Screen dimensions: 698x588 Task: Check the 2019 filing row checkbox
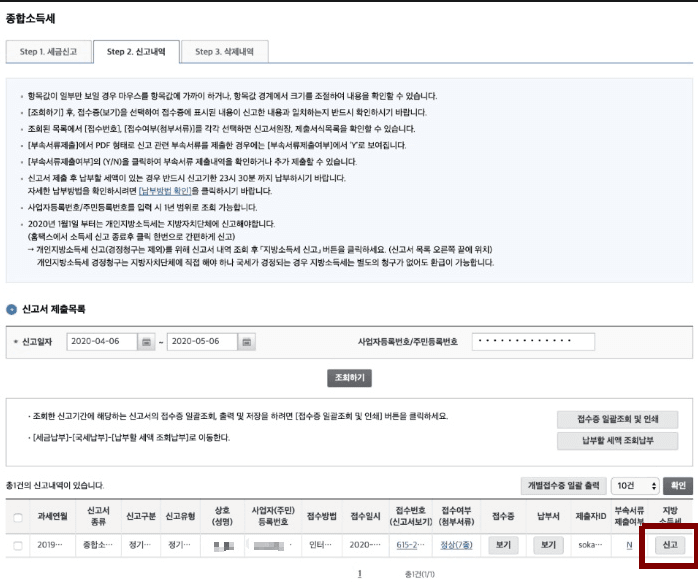click(x=18, y=545)
